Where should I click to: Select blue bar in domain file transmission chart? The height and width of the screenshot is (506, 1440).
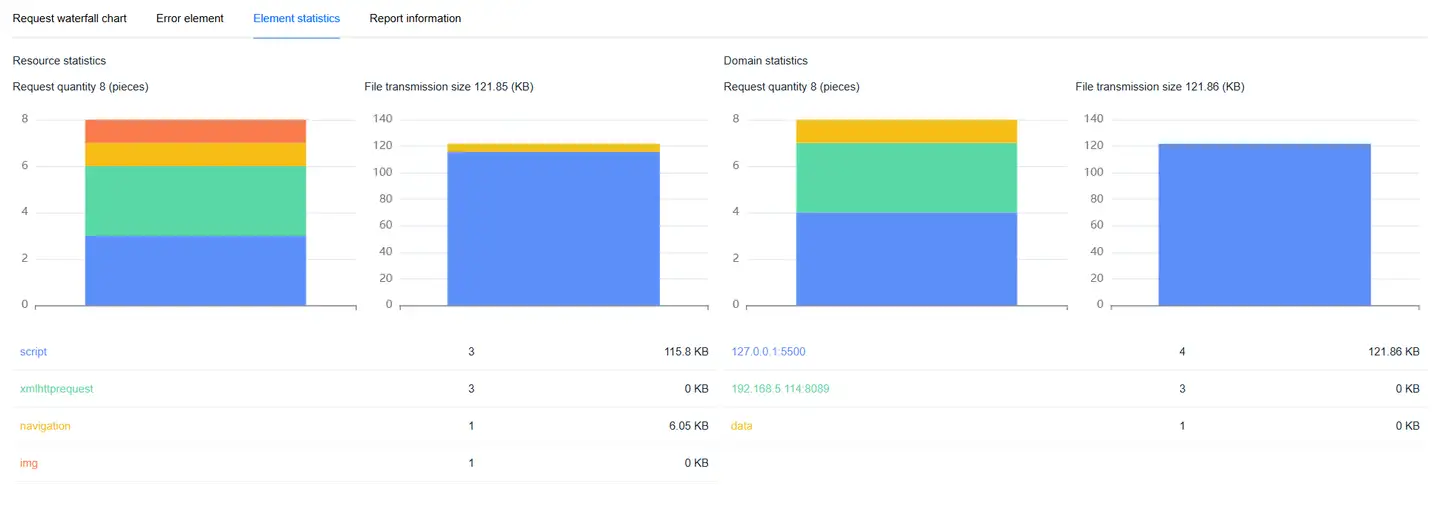pos(1264,224)
